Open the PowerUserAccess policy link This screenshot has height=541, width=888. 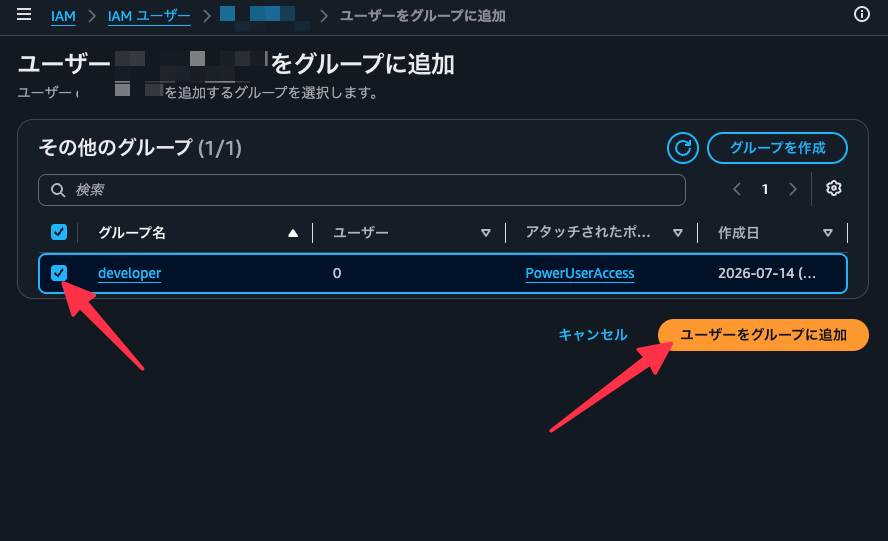coord(579,273)
